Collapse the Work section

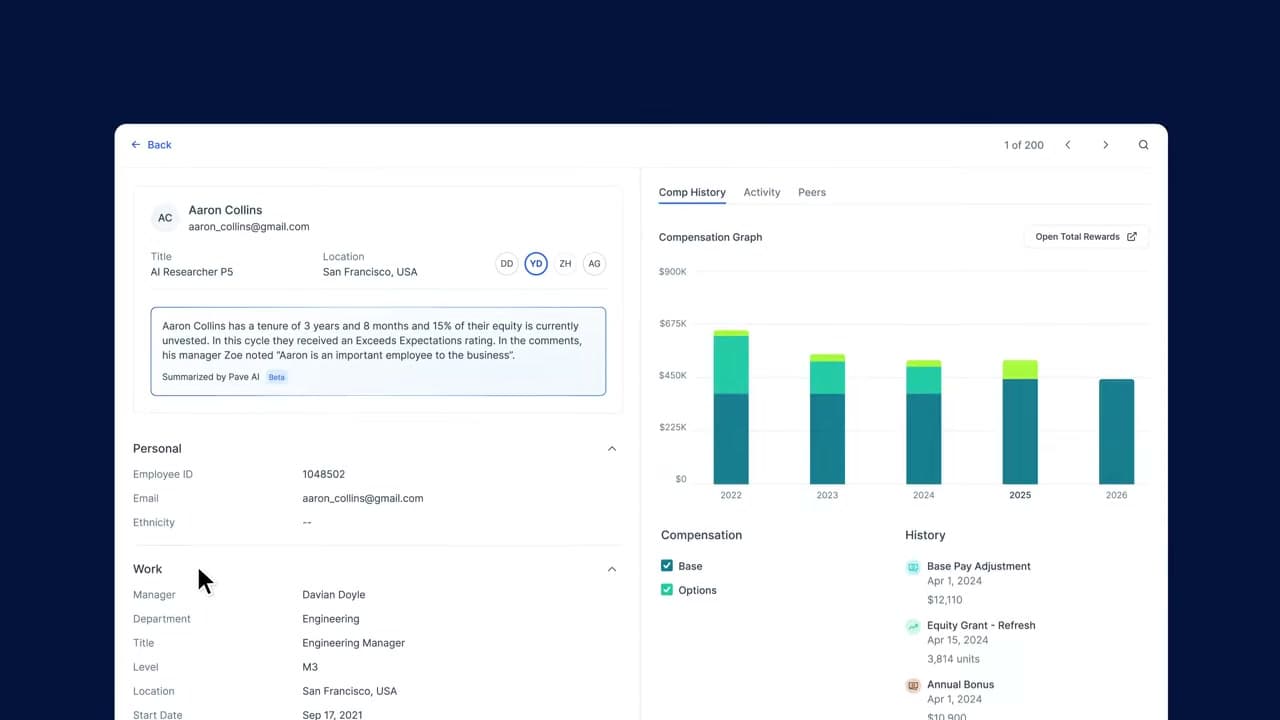[x=612, y=569]
